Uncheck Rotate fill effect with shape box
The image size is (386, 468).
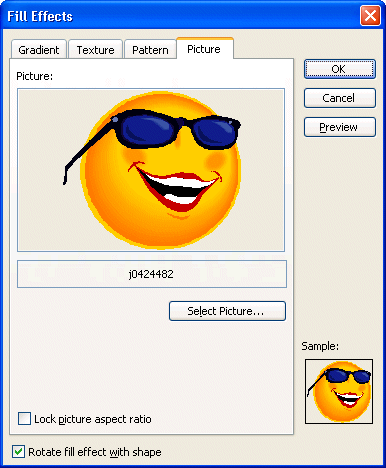point(18,452)
